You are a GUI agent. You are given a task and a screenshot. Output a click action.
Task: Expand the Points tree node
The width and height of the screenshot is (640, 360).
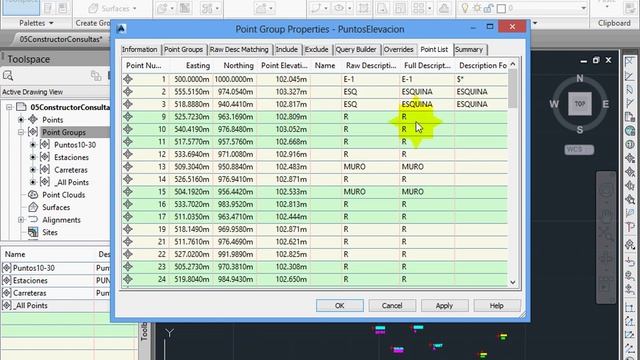(21, 120)
